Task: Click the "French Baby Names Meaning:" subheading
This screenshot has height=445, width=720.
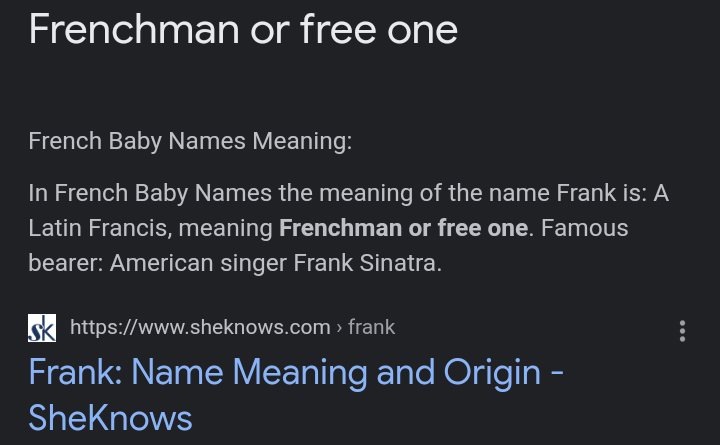Action: [x=190, y=141]
